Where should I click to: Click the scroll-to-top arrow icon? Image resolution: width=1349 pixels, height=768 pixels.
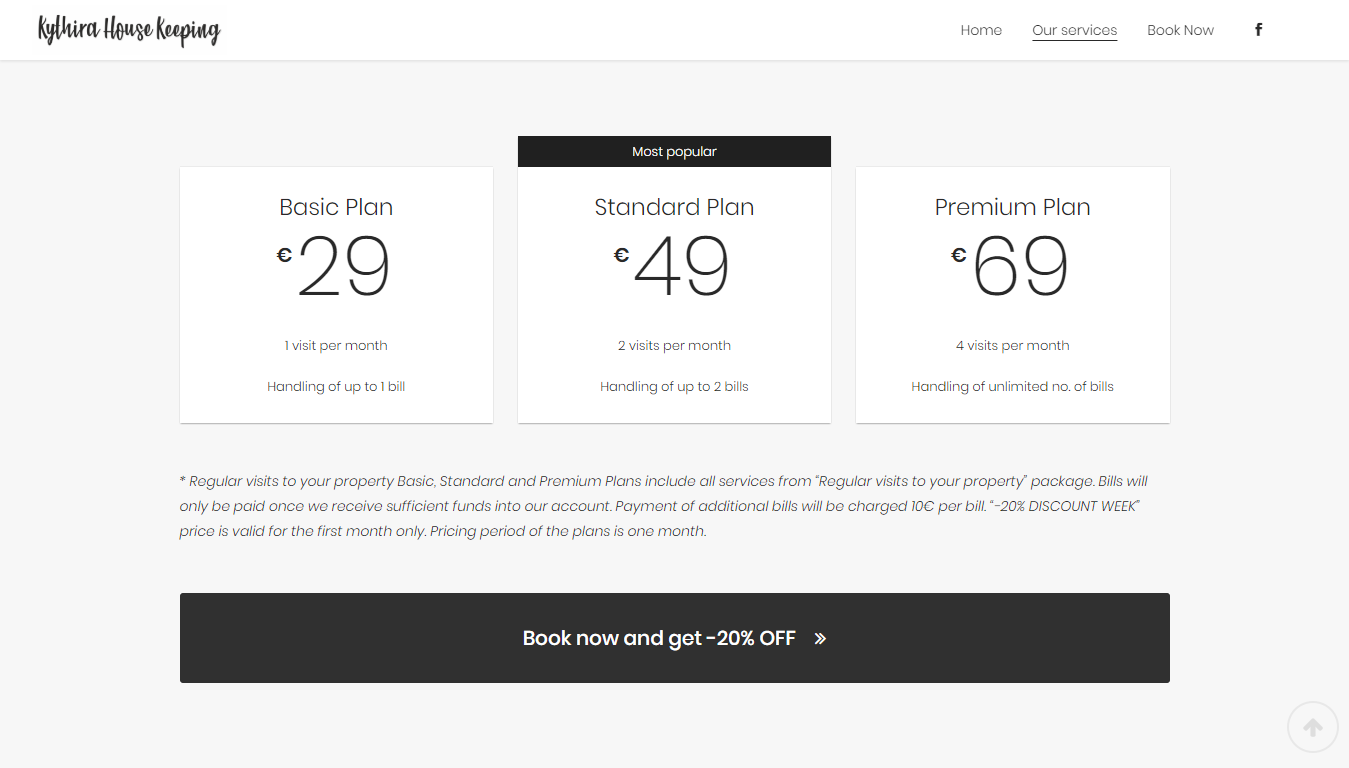[x=1313, y=727]
